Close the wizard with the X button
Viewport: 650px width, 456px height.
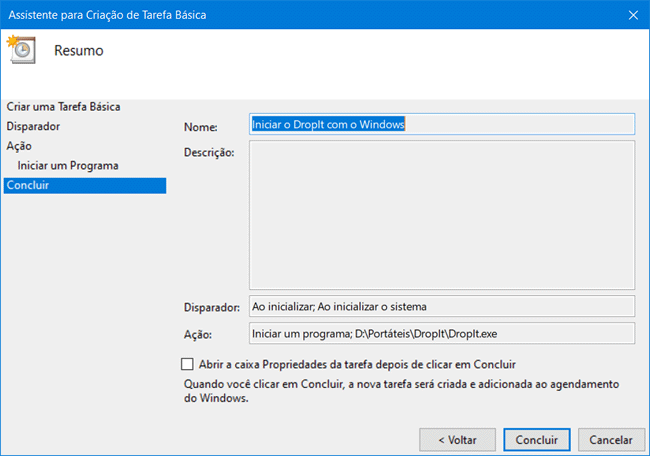click(633, 14)
